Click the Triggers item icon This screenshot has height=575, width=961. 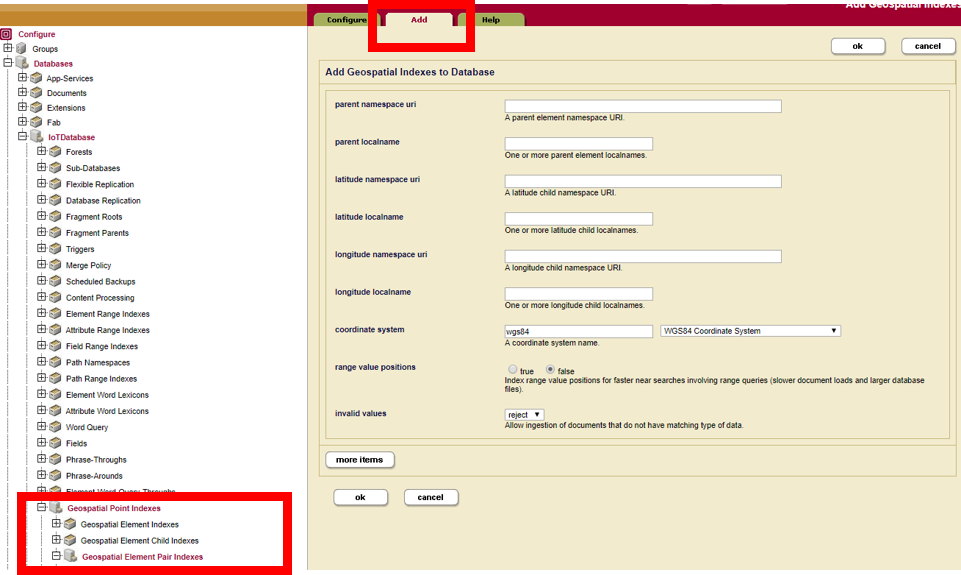pos(56,249)
